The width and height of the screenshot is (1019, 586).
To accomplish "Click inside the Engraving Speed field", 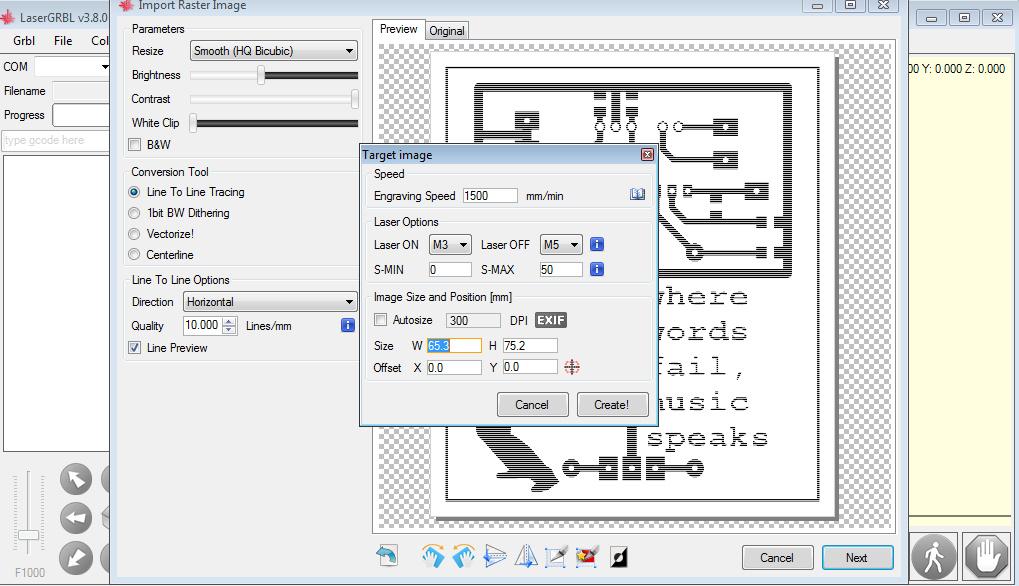I will tap(490, 195).
